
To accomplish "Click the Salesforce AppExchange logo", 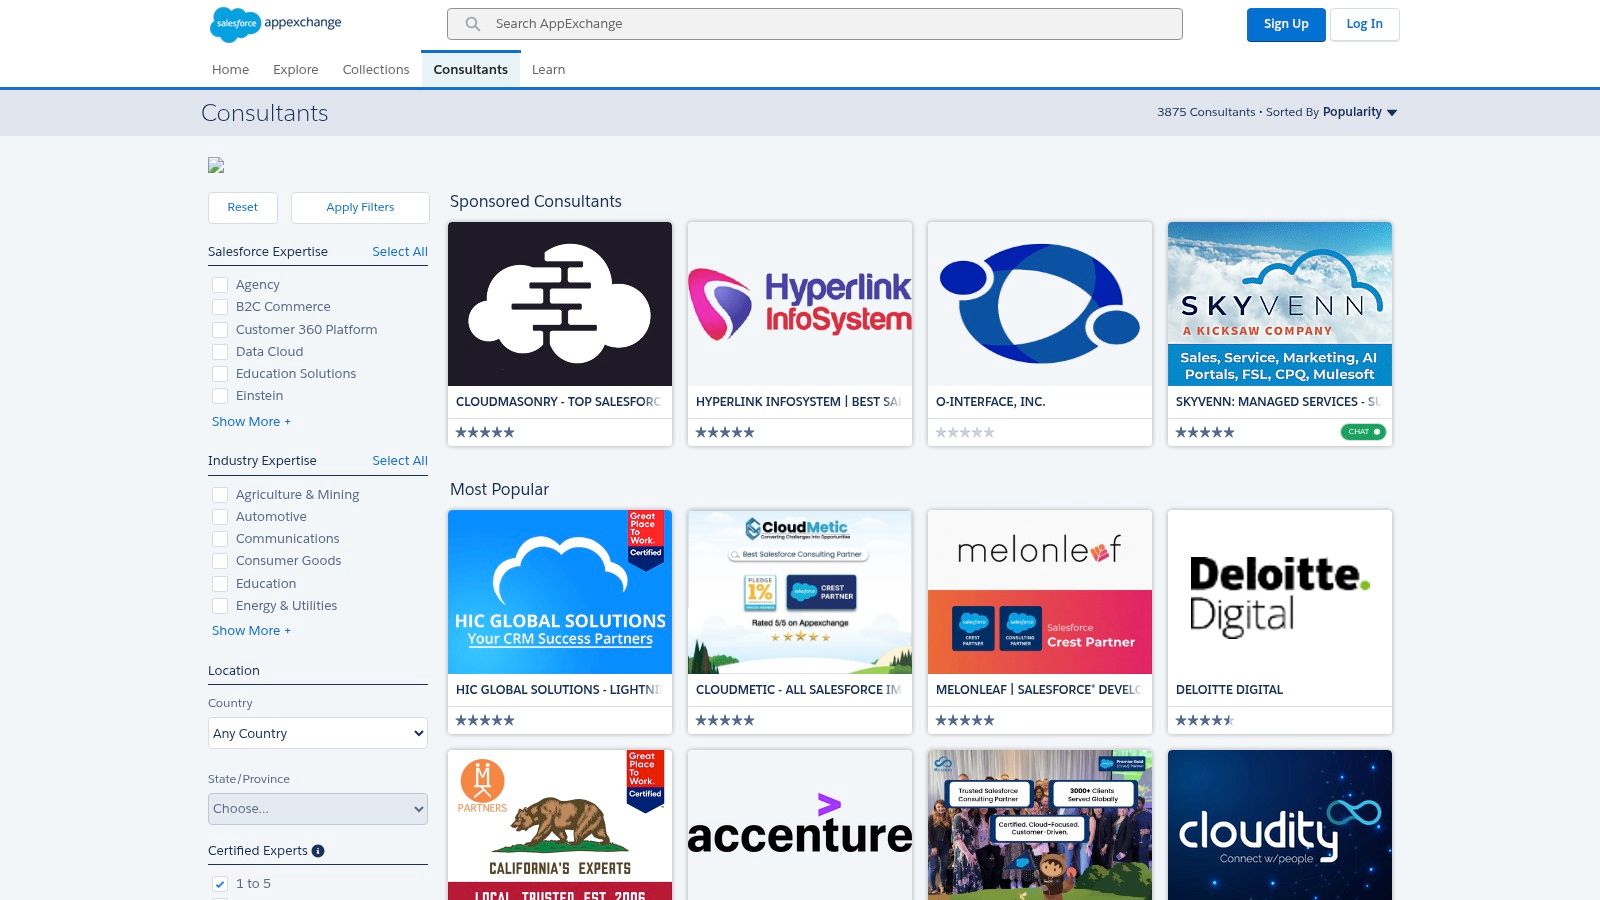I will [273, 24].
